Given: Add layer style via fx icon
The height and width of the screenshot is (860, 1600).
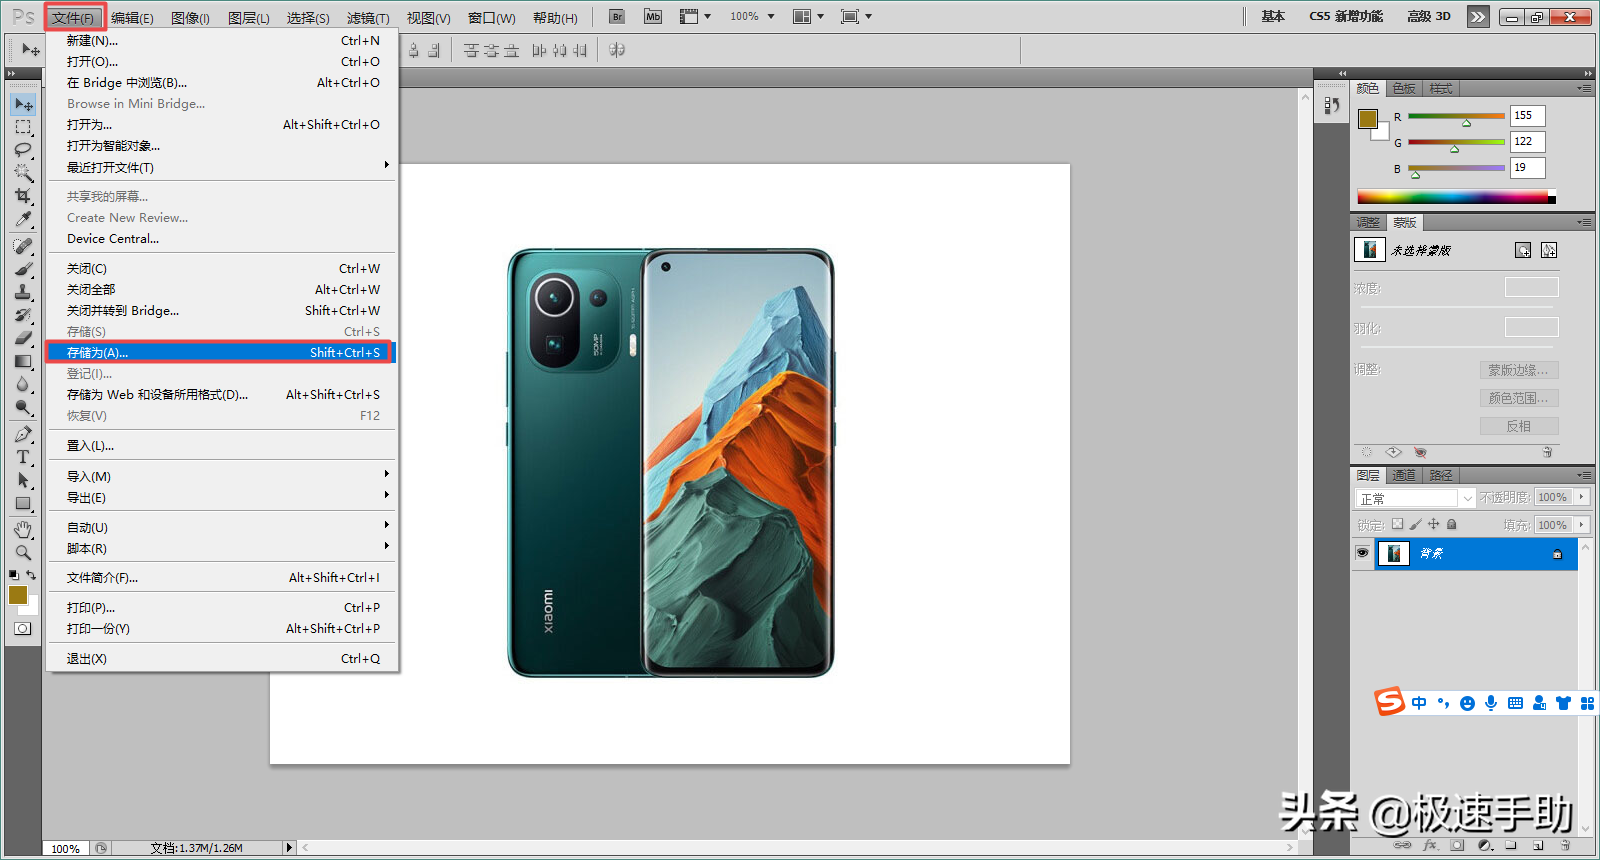Looking at the screenshot, I should coord(1430,846).
